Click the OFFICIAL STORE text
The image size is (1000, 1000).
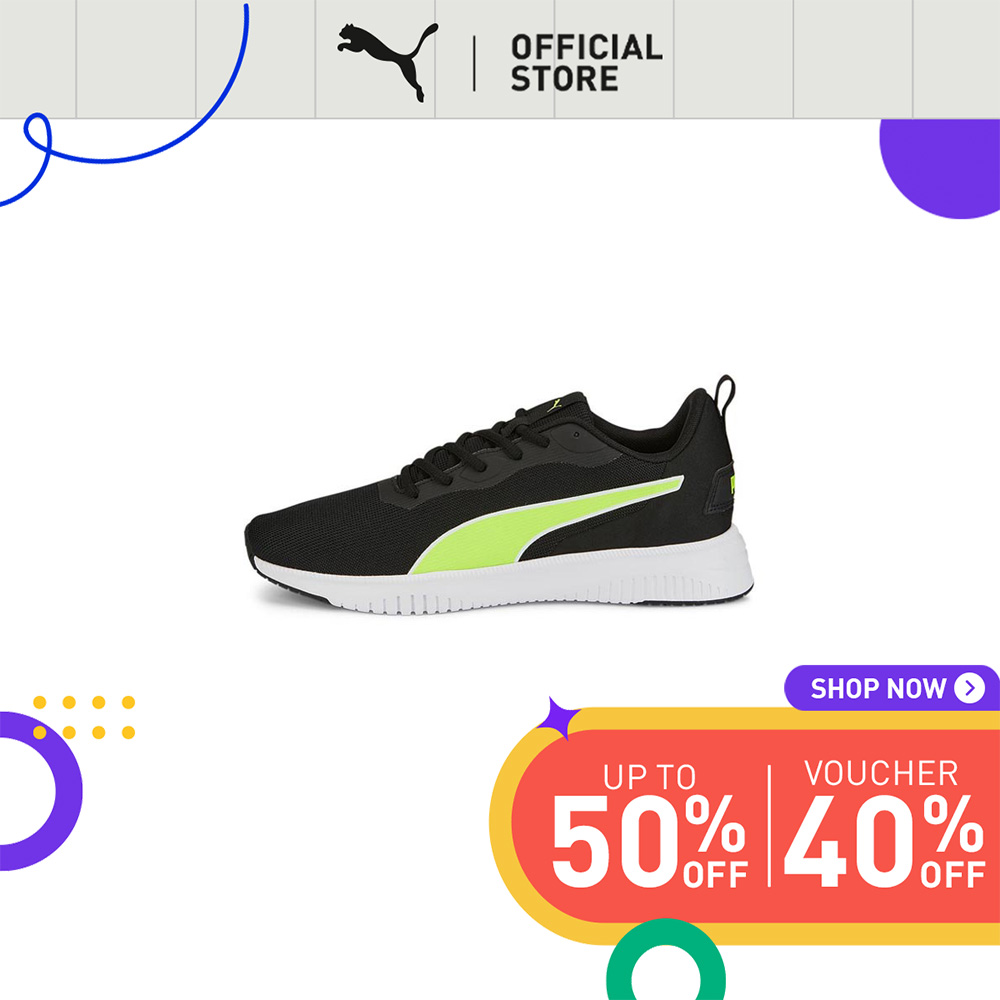point(586,63)
